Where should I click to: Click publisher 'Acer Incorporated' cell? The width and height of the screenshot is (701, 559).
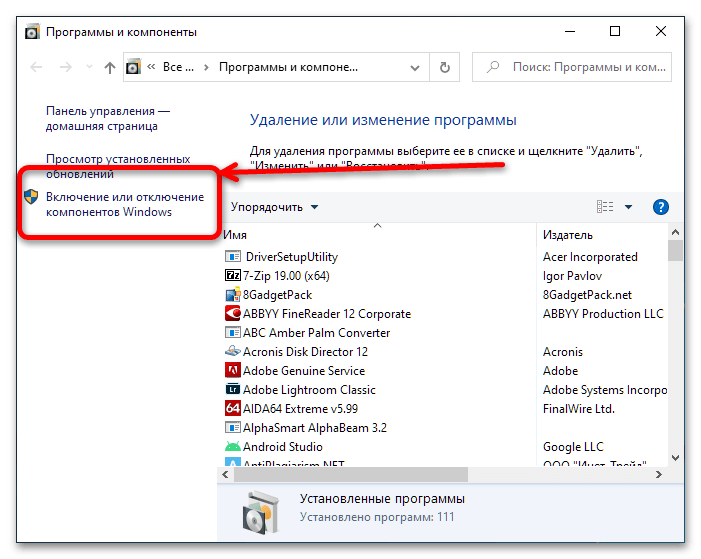(590, 257)
